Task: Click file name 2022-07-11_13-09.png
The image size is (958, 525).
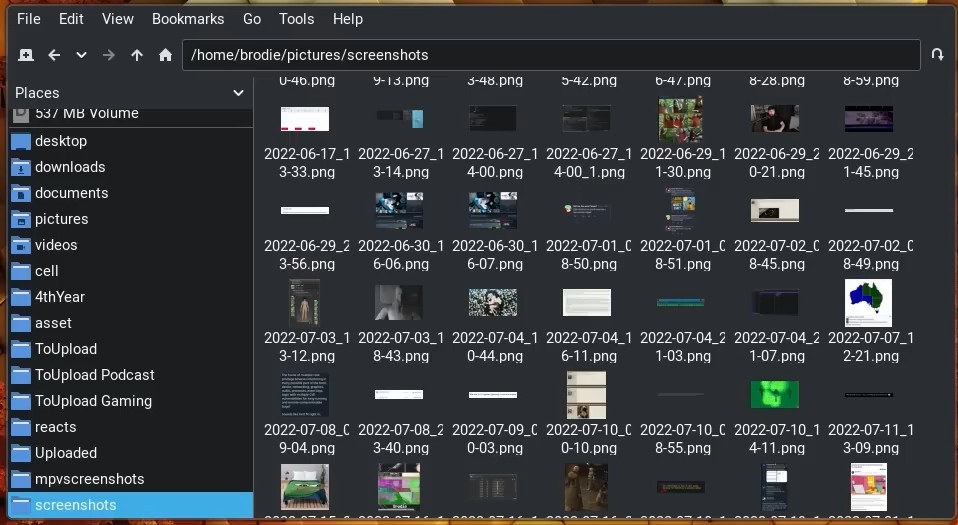Action: tap(871, 439)
